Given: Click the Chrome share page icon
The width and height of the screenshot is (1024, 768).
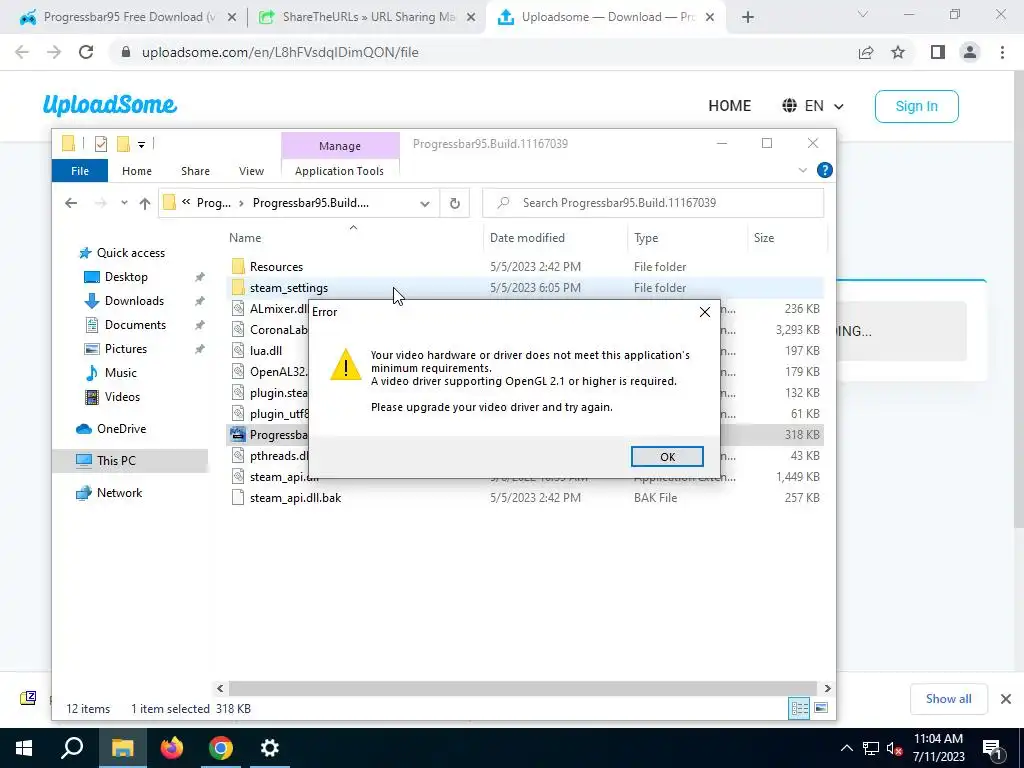Looking at the screenshot, I should (866, 52).
